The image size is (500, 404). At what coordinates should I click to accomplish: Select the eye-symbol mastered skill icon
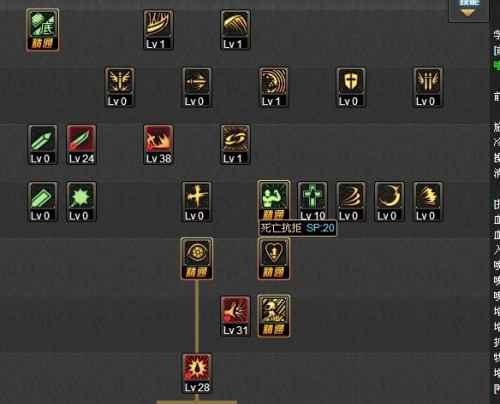[x=197, y=259]
